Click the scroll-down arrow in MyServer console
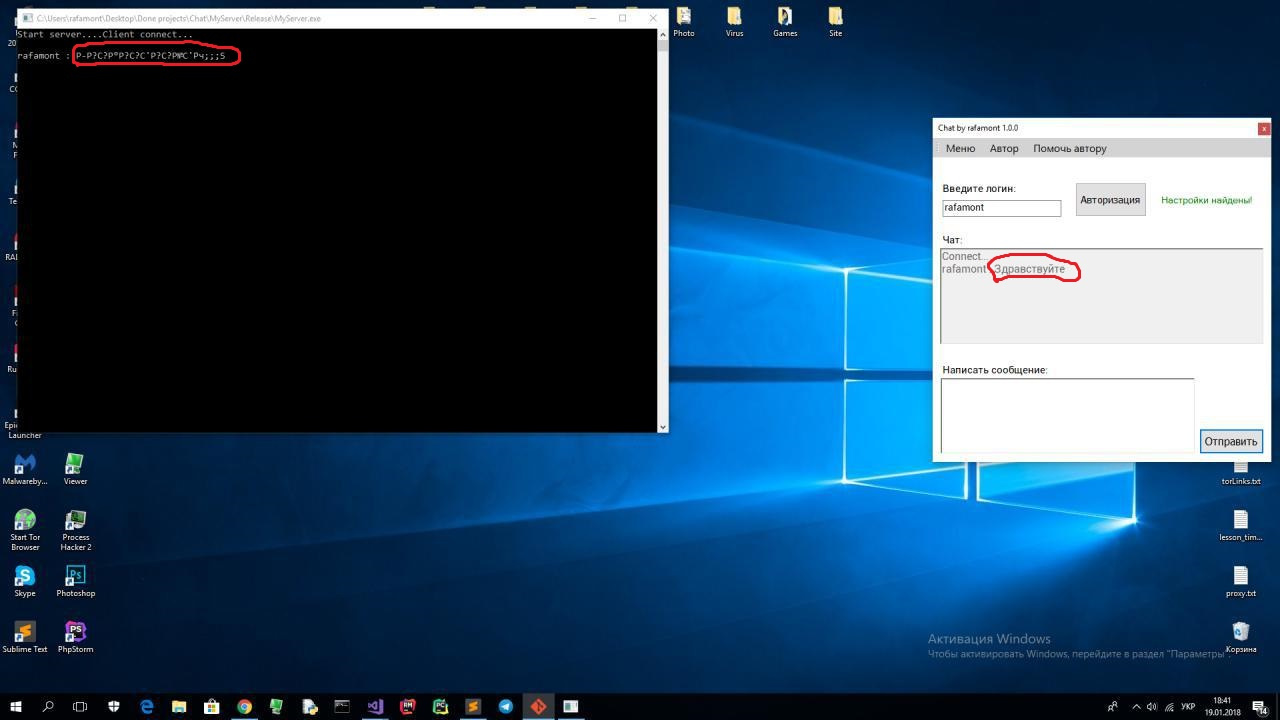Screen dimensions: 1280x720 coord(662,427)
